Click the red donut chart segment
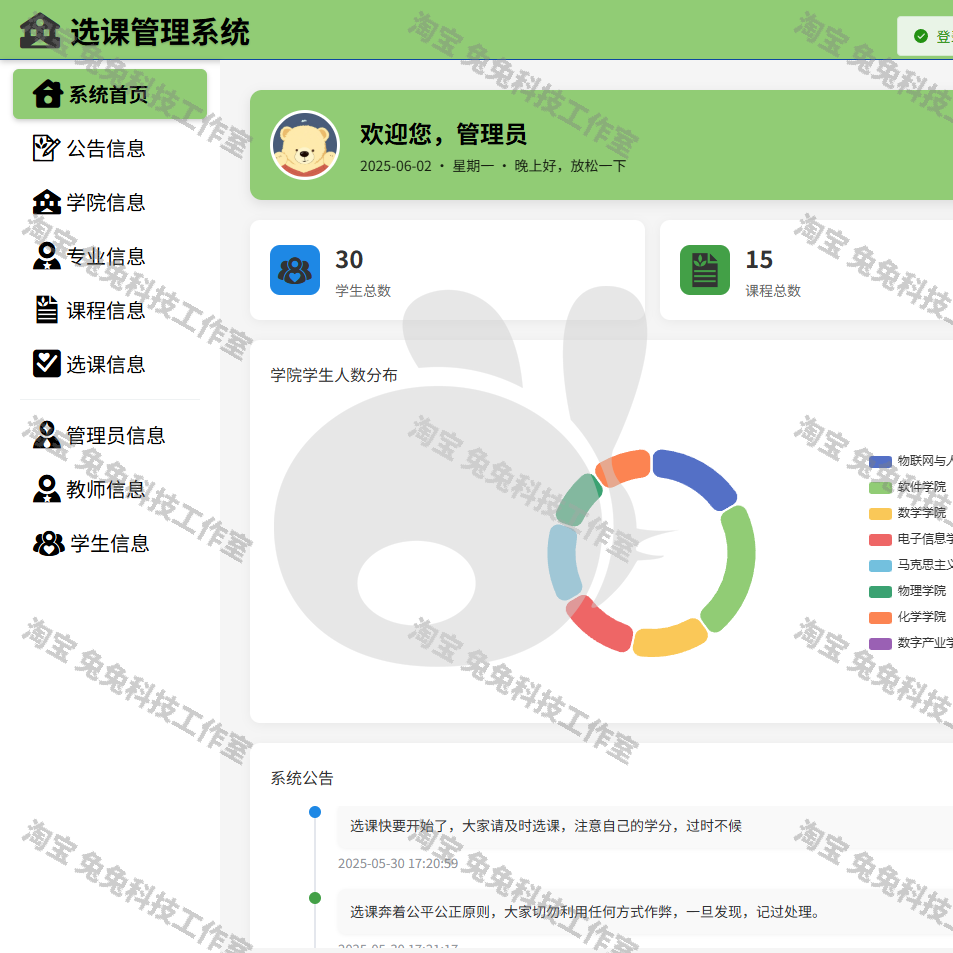This screenshot has width=953, height=953. coord(599,625)
